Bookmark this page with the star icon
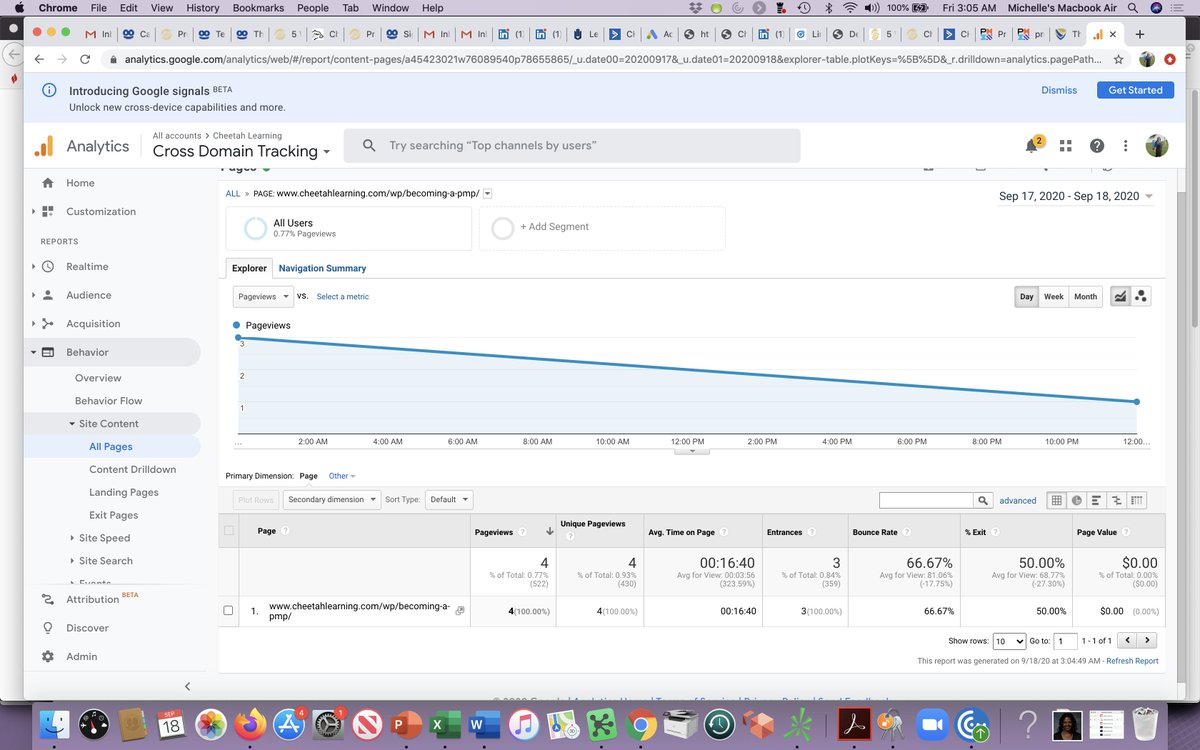Image resolution: width=1200 pixels, height=750 pixels. click(1117, 59)
